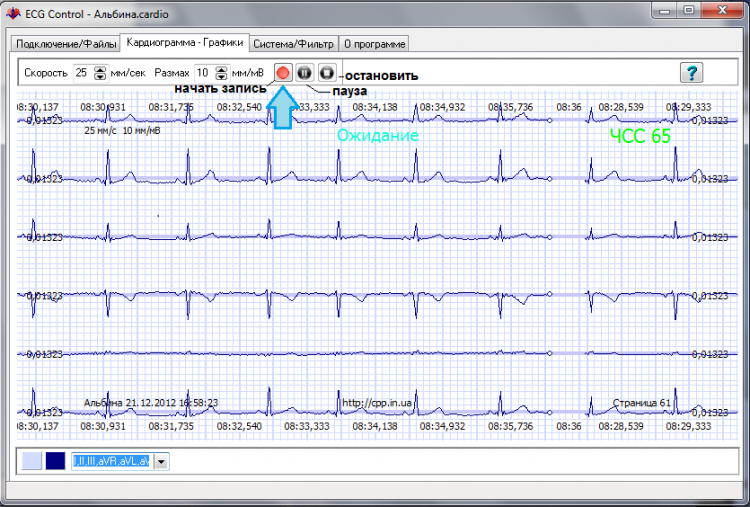Increase Размах value with up arrow
The width and height of the screenshot is (750, 507).
221,69
